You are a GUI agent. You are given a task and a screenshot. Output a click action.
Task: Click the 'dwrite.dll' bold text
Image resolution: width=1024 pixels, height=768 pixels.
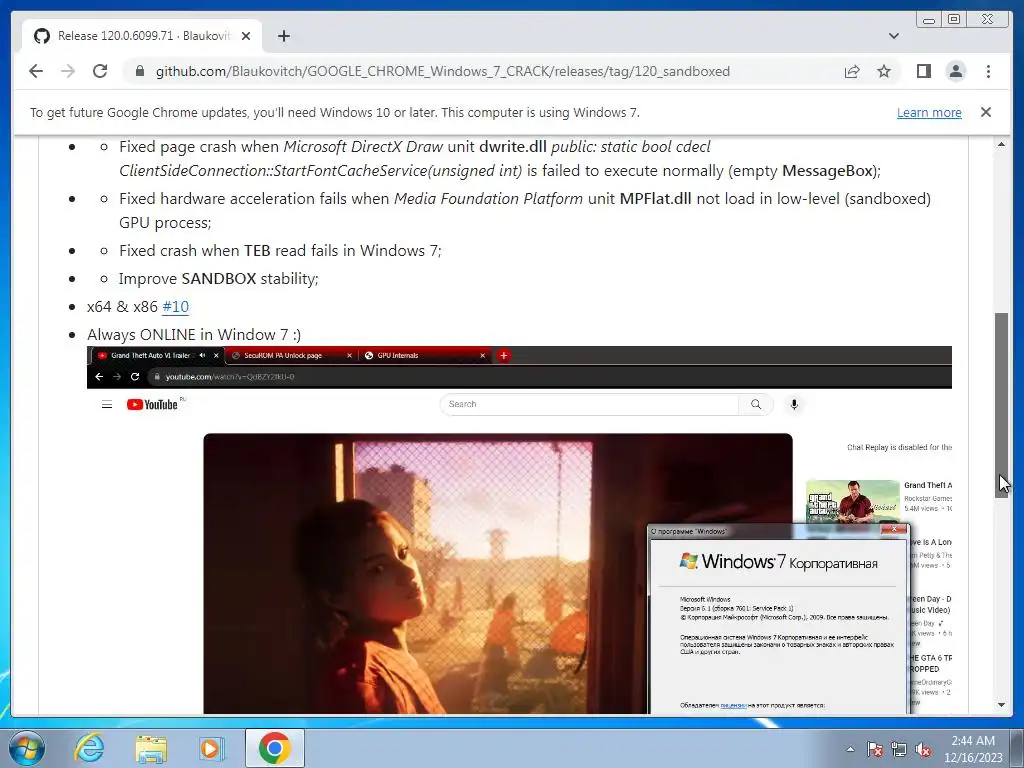(513, 146)
